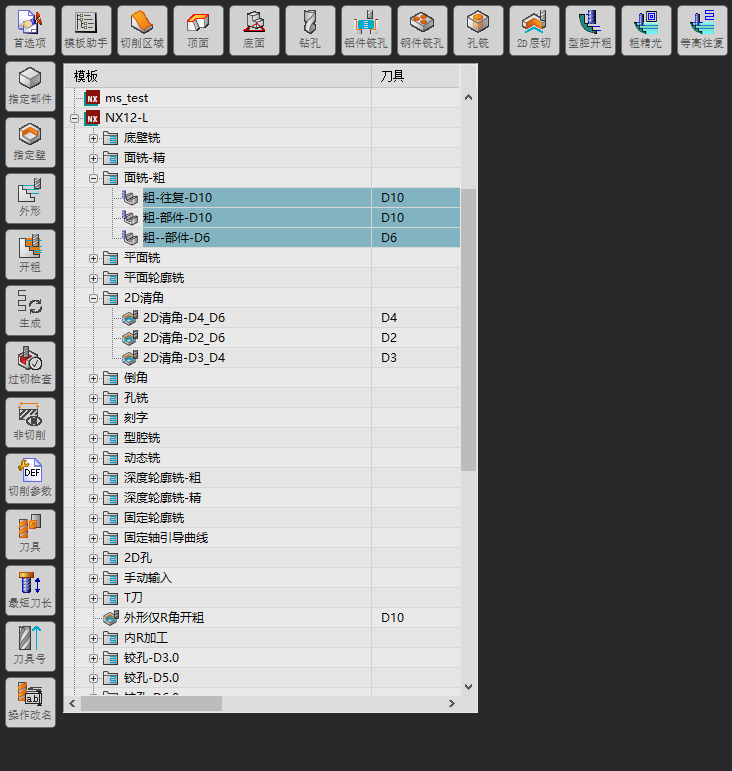Image resolution: width=732 pixels, height=771 pixels.
Task: Select the 切削区域 cut area tool
Action: (x=142, y=30)
